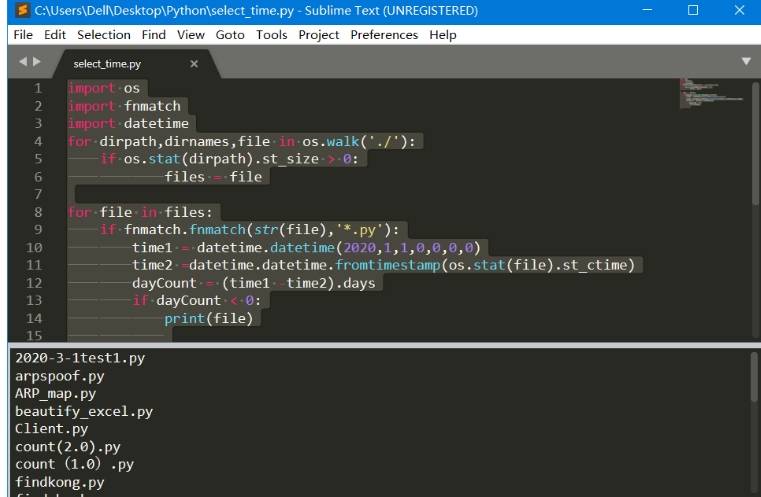This screenshot has height=497, width=761.
Task: Open the tab list dropdown arrow
Action: 746,61
